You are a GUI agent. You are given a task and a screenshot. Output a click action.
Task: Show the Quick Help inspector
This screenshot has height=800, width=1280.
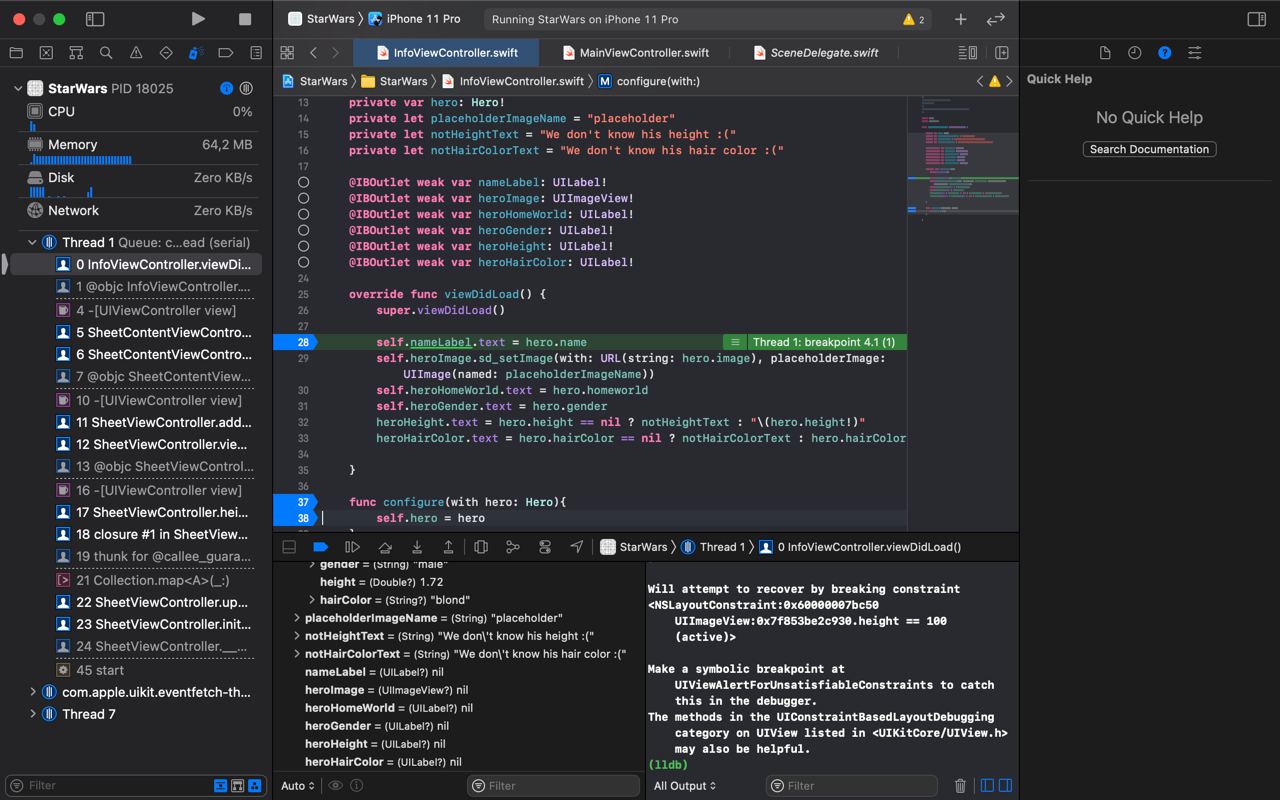pos(1165,53)
